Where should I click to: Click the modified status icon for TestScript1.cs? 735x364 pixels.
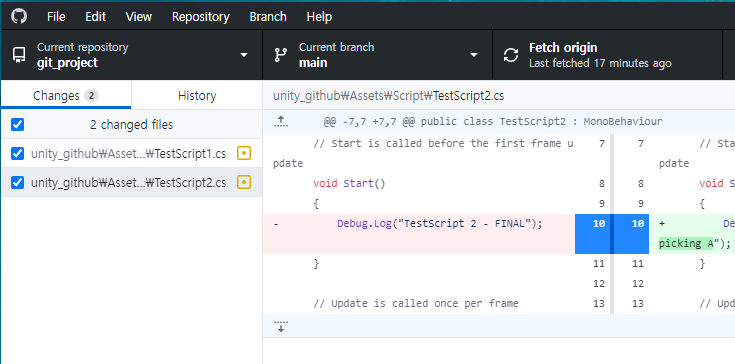244,153
